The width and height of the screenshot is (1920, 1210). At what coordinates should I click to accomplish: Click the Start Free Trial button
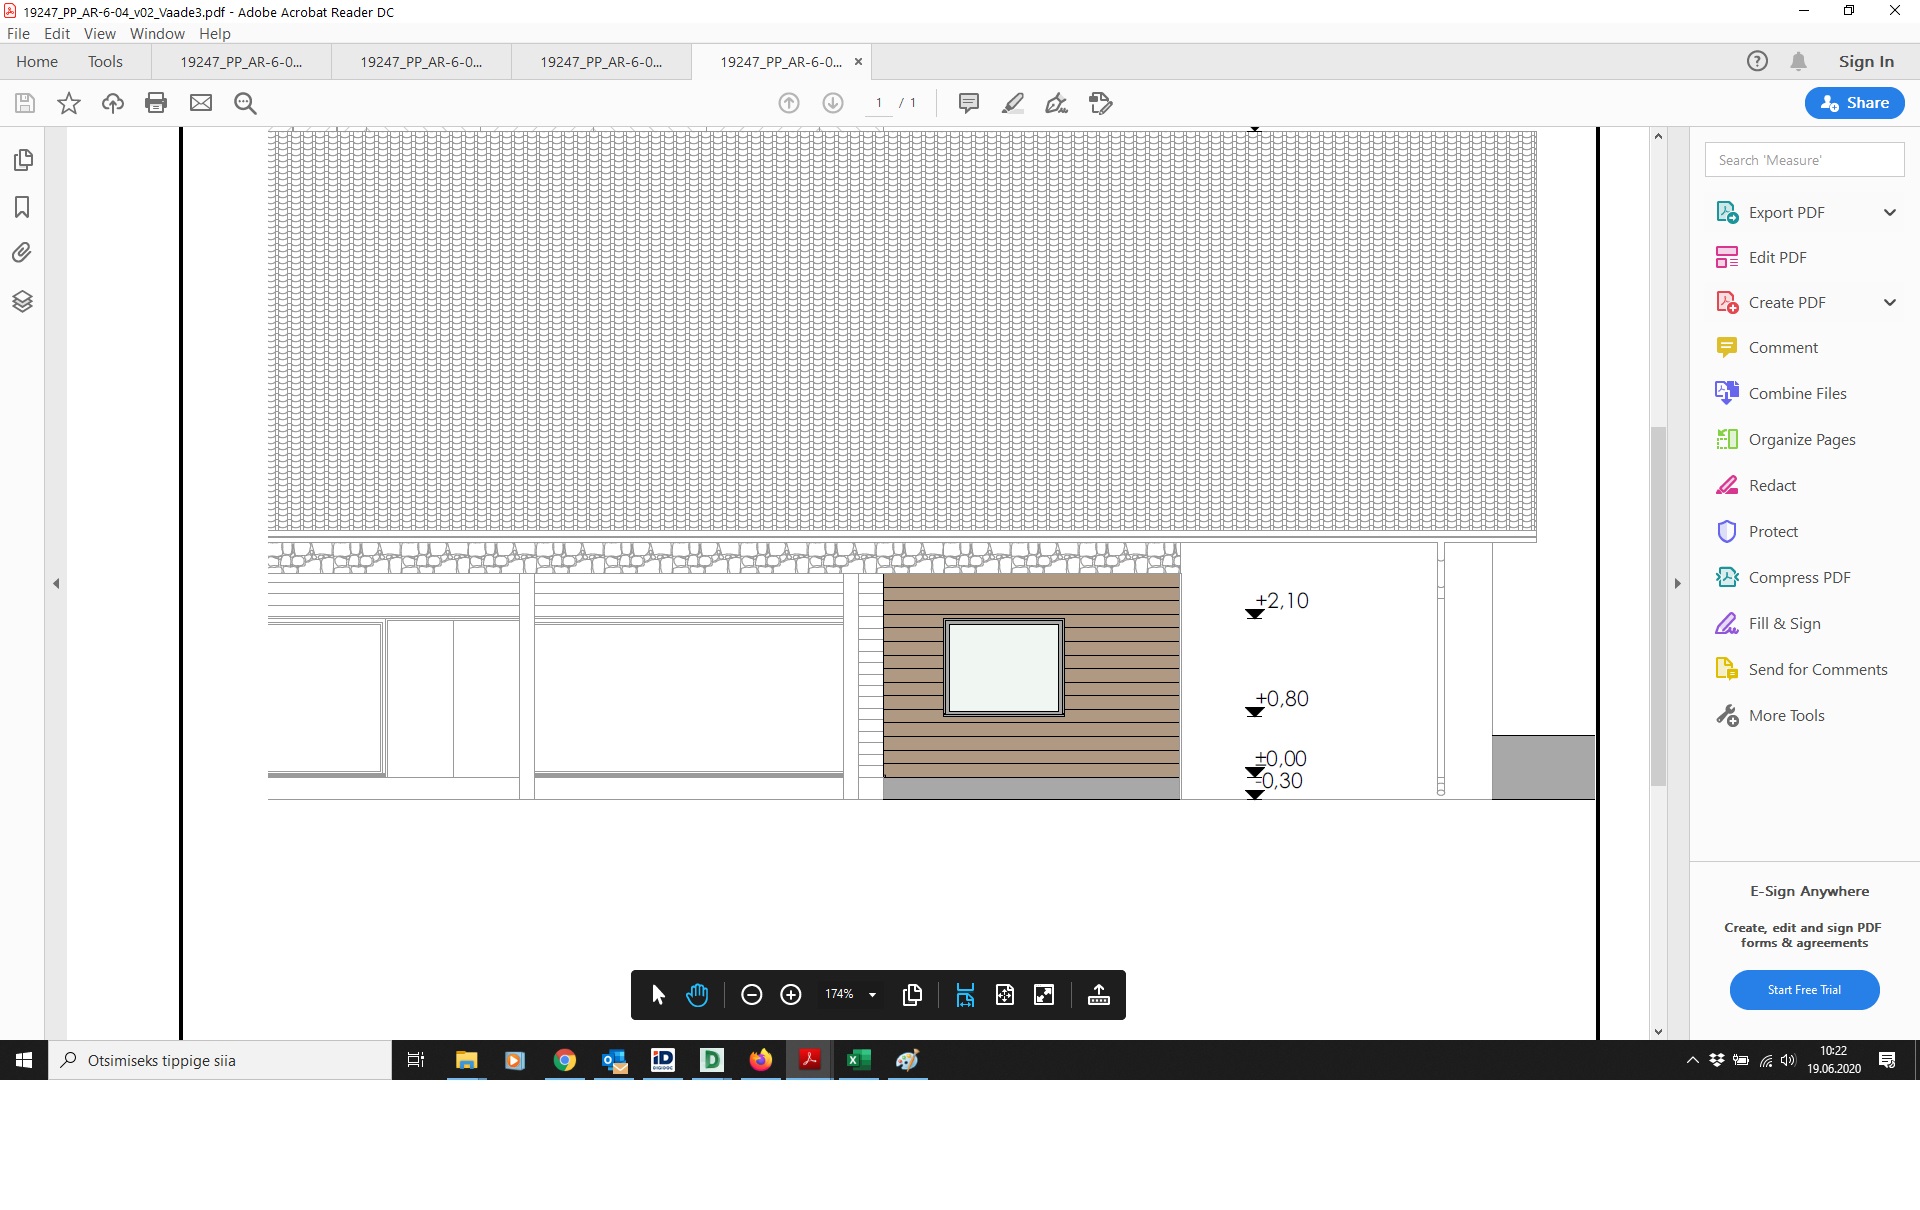pyautogui.click(x=1804, y=990)
